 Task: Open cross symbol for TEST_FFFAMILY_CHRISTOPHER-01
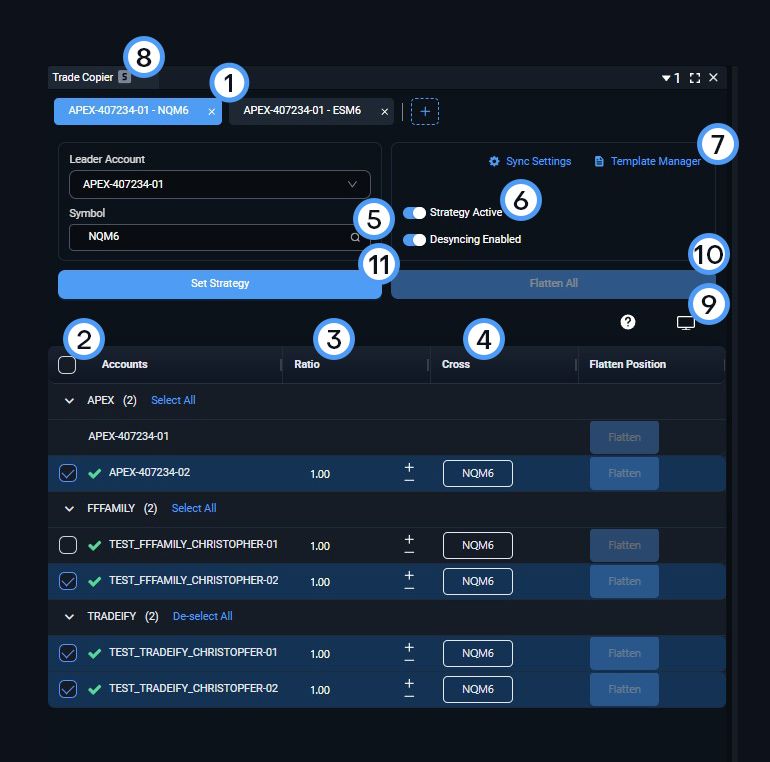[x=478, y=545]
